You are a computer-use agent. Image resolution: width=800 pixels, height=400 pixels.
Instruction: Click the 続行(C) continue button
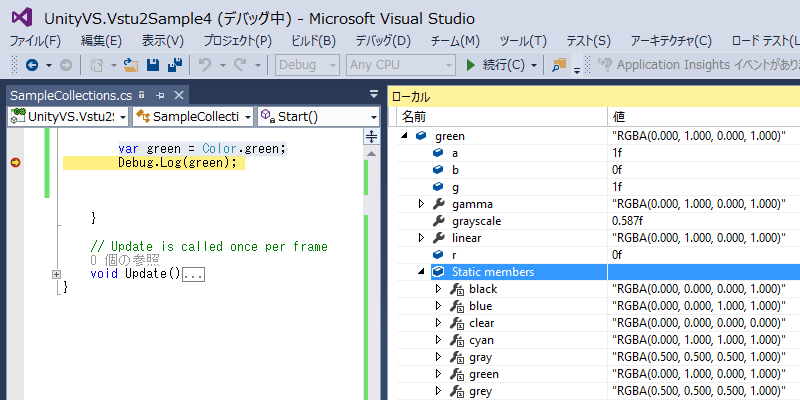[495, 65]
